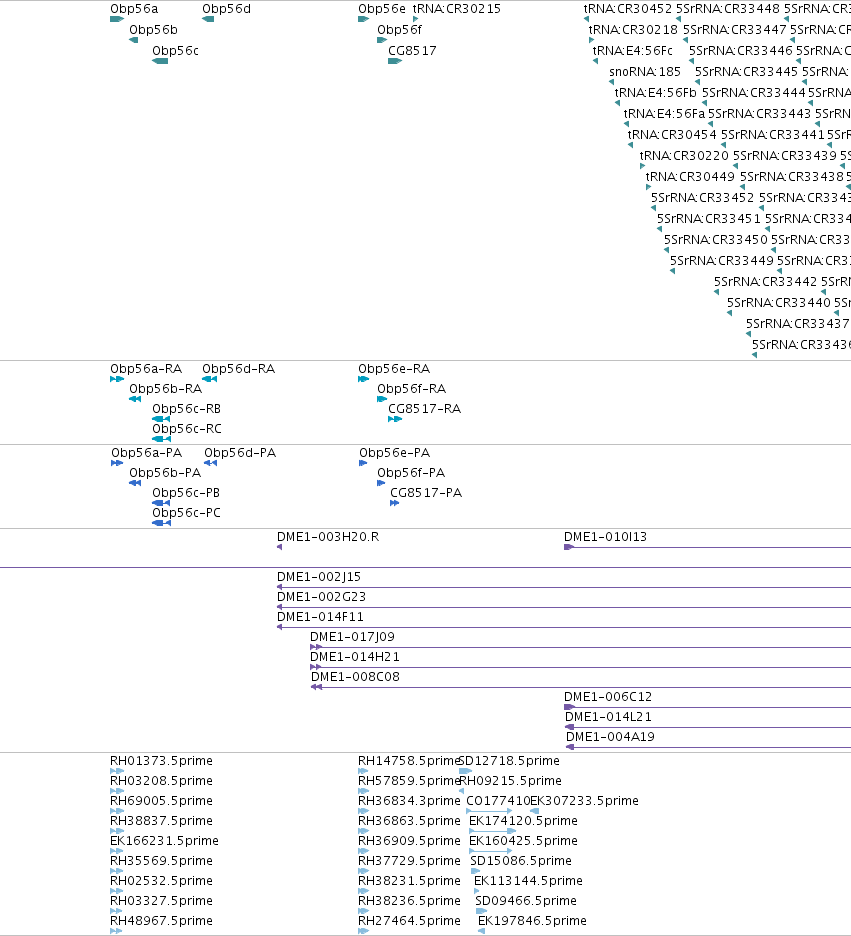Click the Obp56b gene name
The image size is (851, 936).
point(153,30)
